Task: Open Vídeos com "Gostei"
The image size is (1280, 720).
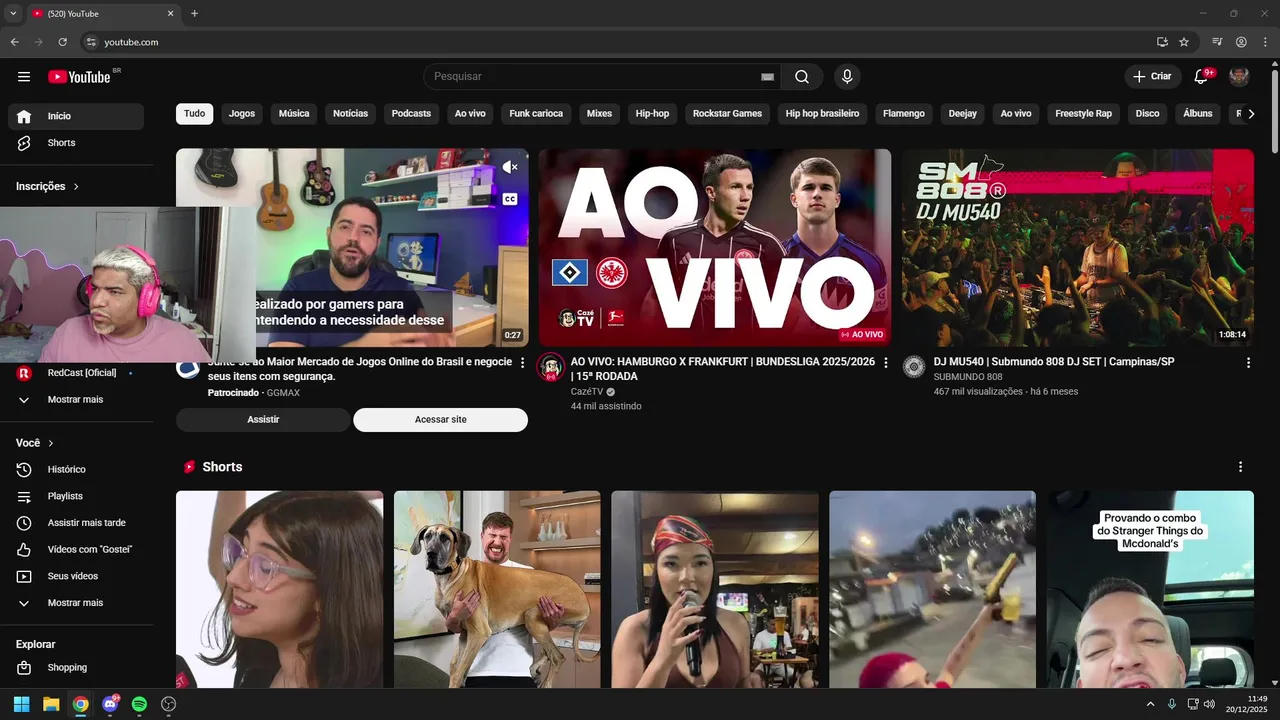Action: [76, 549]
